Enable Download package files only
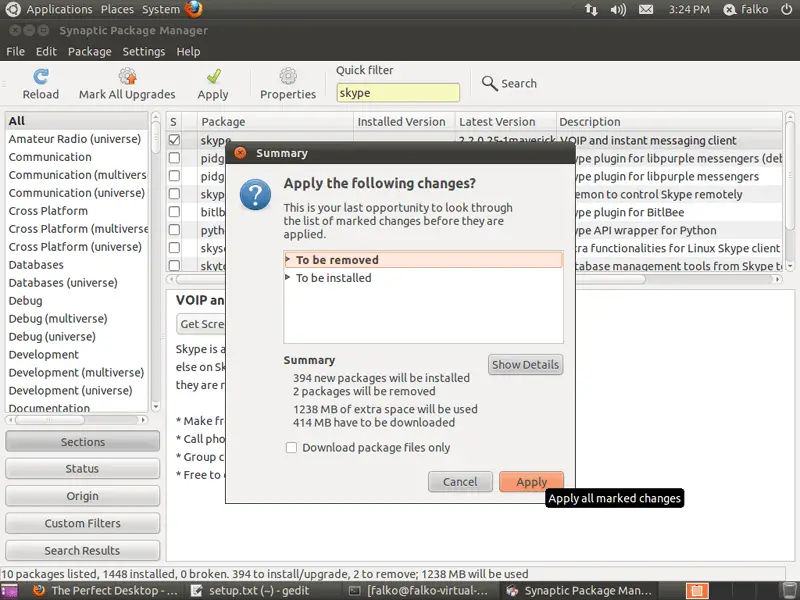 coord(291,447)
